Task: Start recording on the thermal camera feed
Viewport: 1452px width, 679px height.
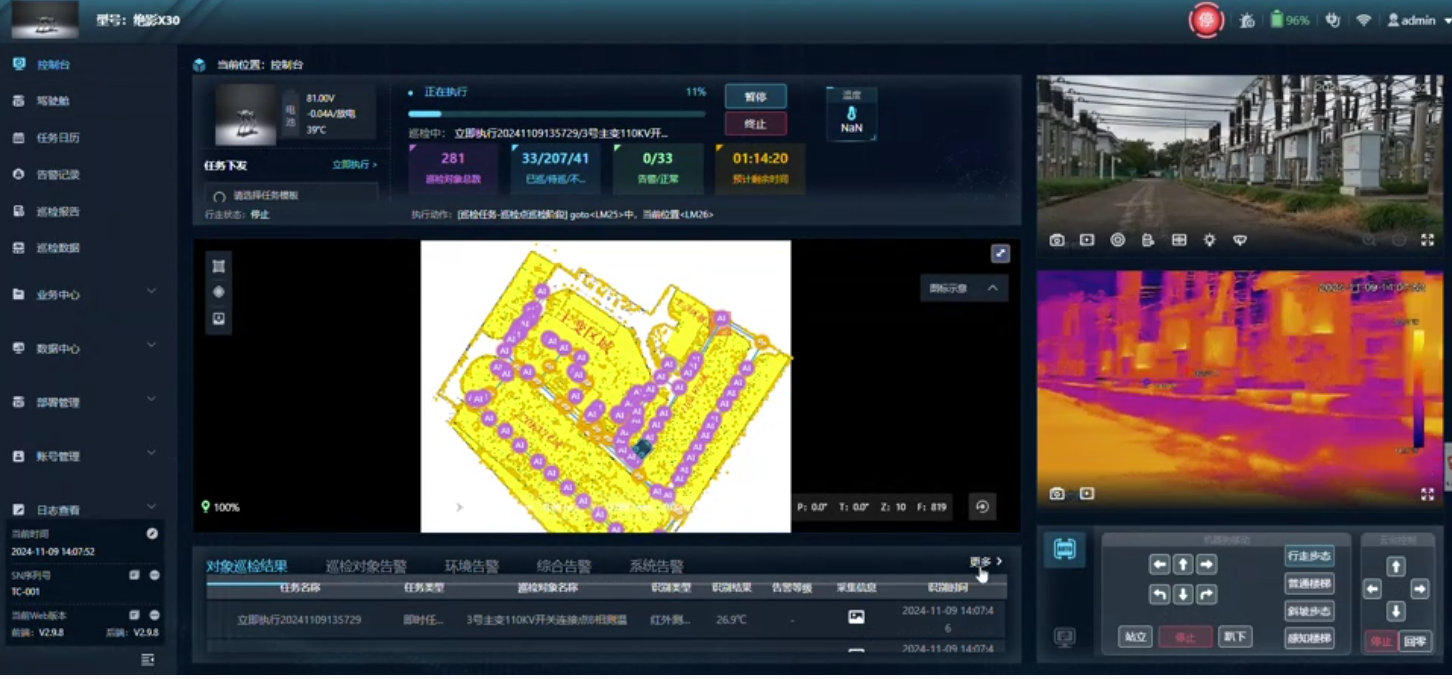Action: click(1087, 494)
